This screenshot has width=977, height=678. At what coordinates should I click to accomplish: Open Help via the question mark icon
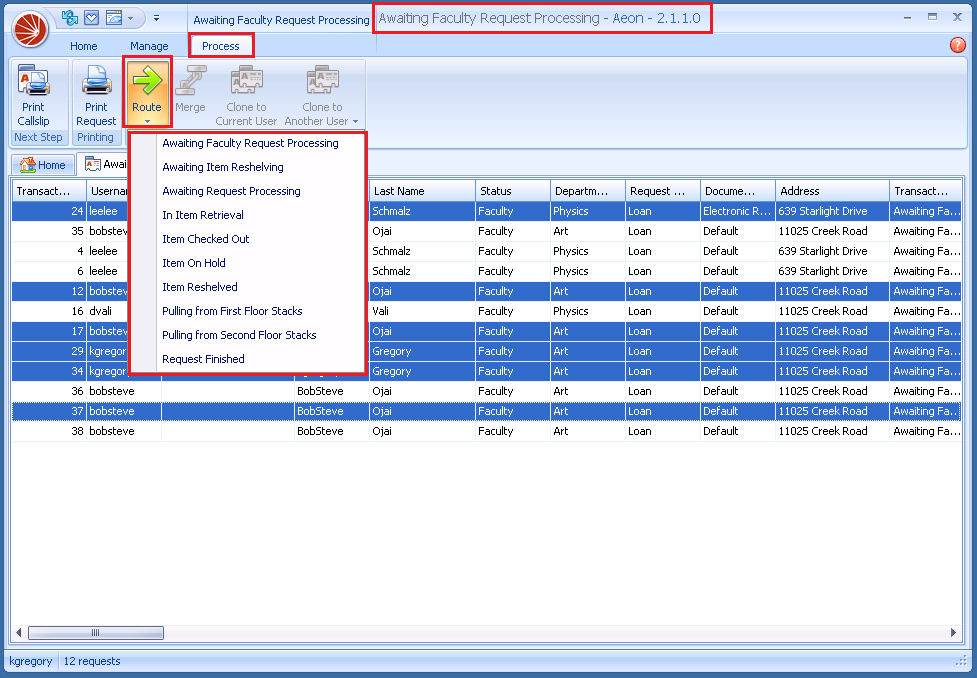click(957, 45)
